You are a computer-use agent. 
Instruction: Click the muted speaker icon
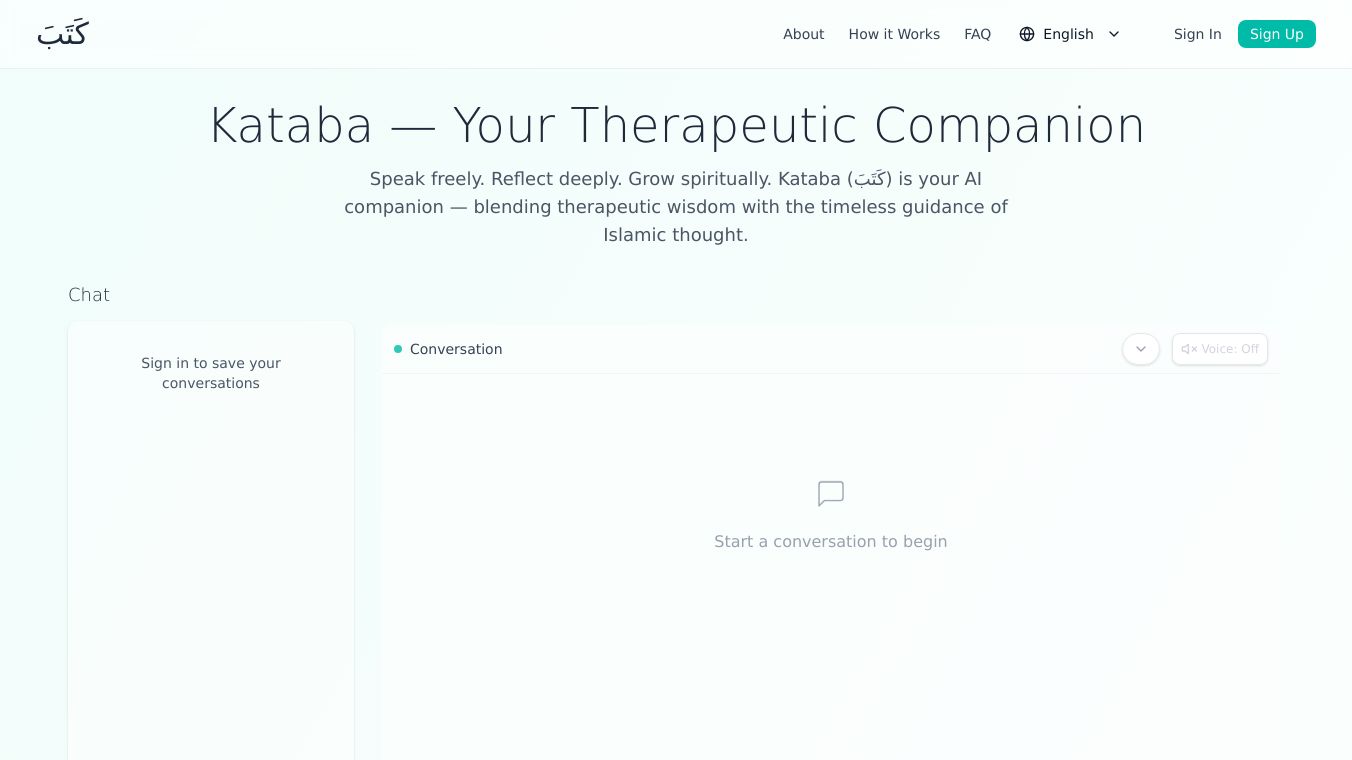(x=1189, y=349)
